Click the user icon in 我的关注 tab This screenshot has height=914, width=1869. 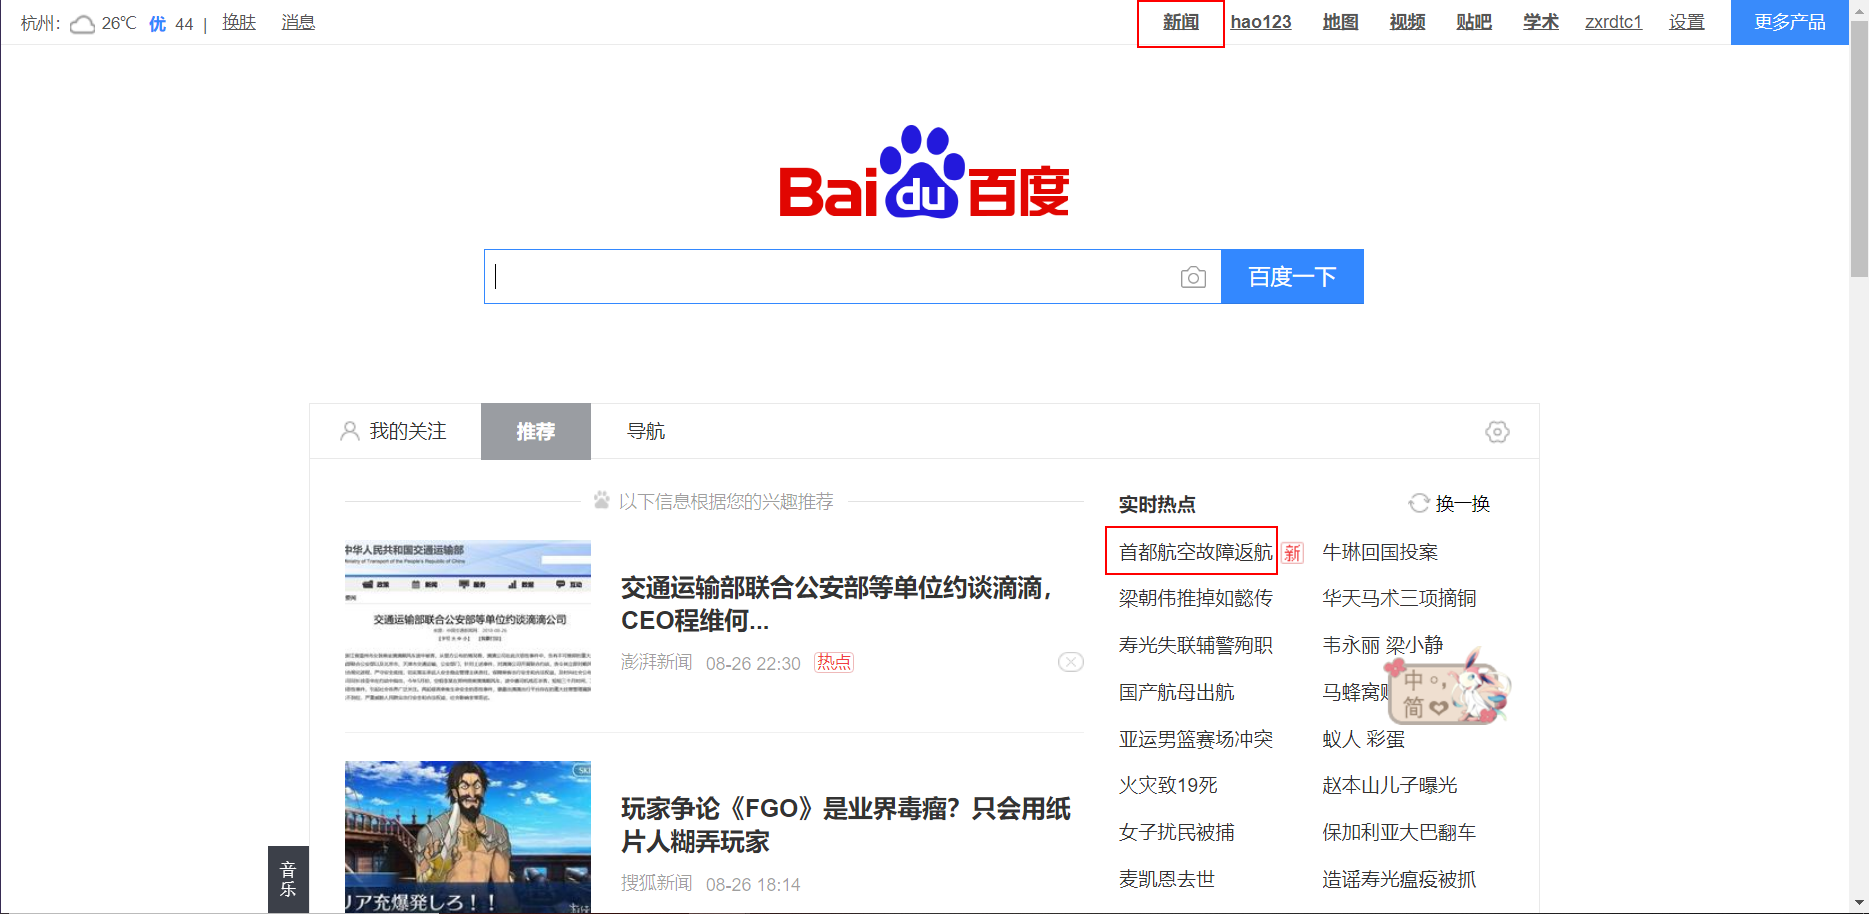[x=349, y=431]
